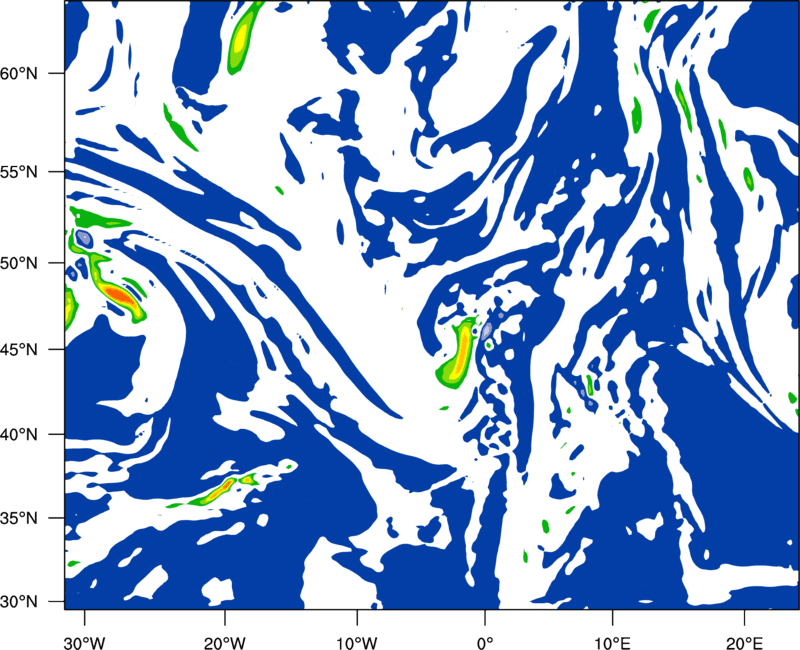Click the 30°W longitude label
The width and height of the screenshot is (800, 650).
pos(85,643)
